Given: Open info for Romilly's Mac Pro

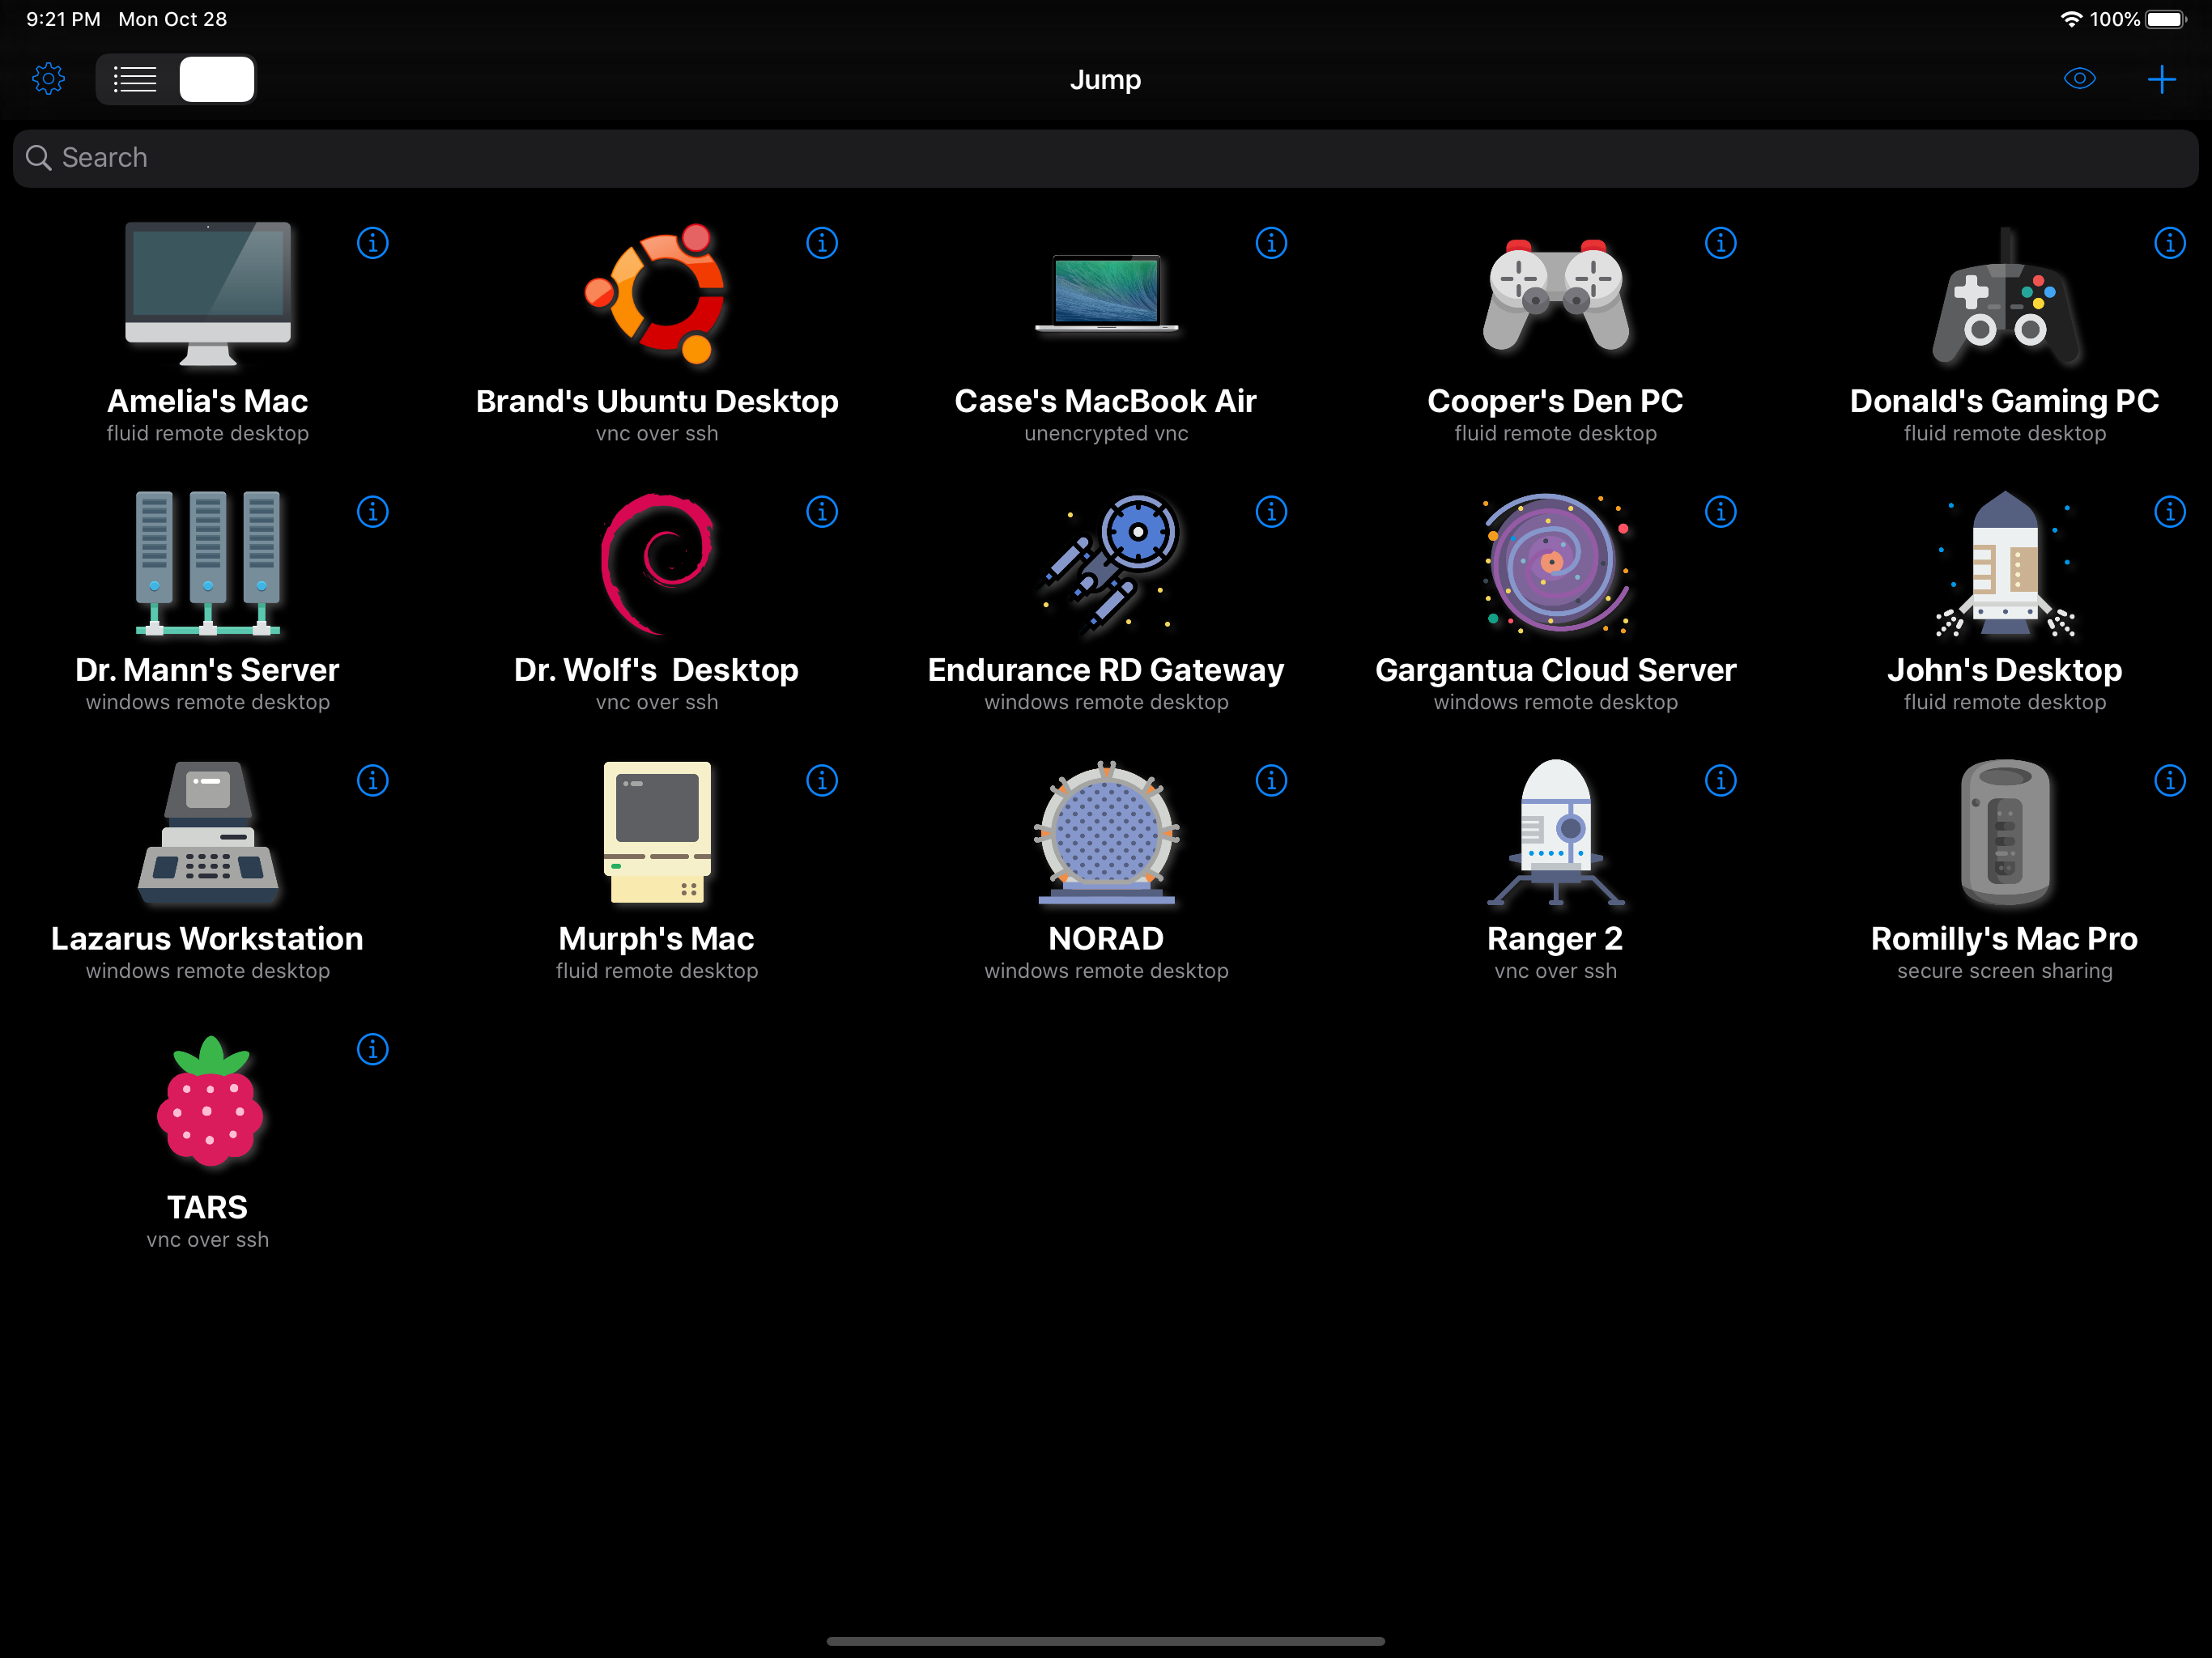Looking at the screenshot, I should (x=2169, y=780).
